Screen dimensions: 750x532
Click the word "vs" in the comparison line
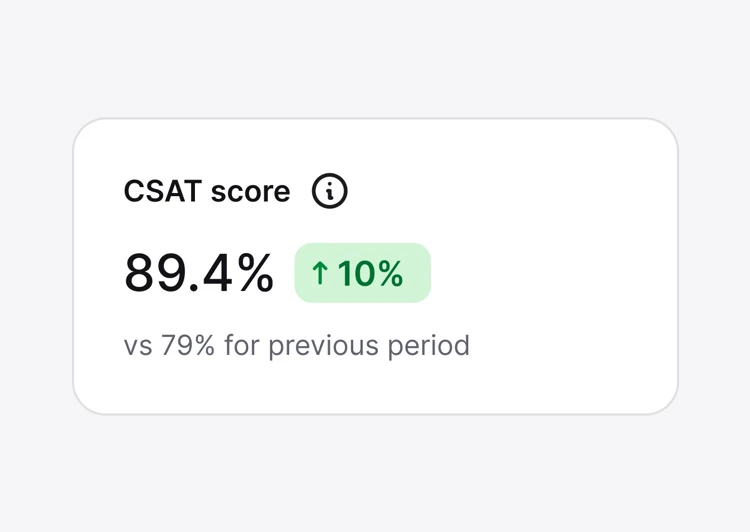tap(138, 347)
